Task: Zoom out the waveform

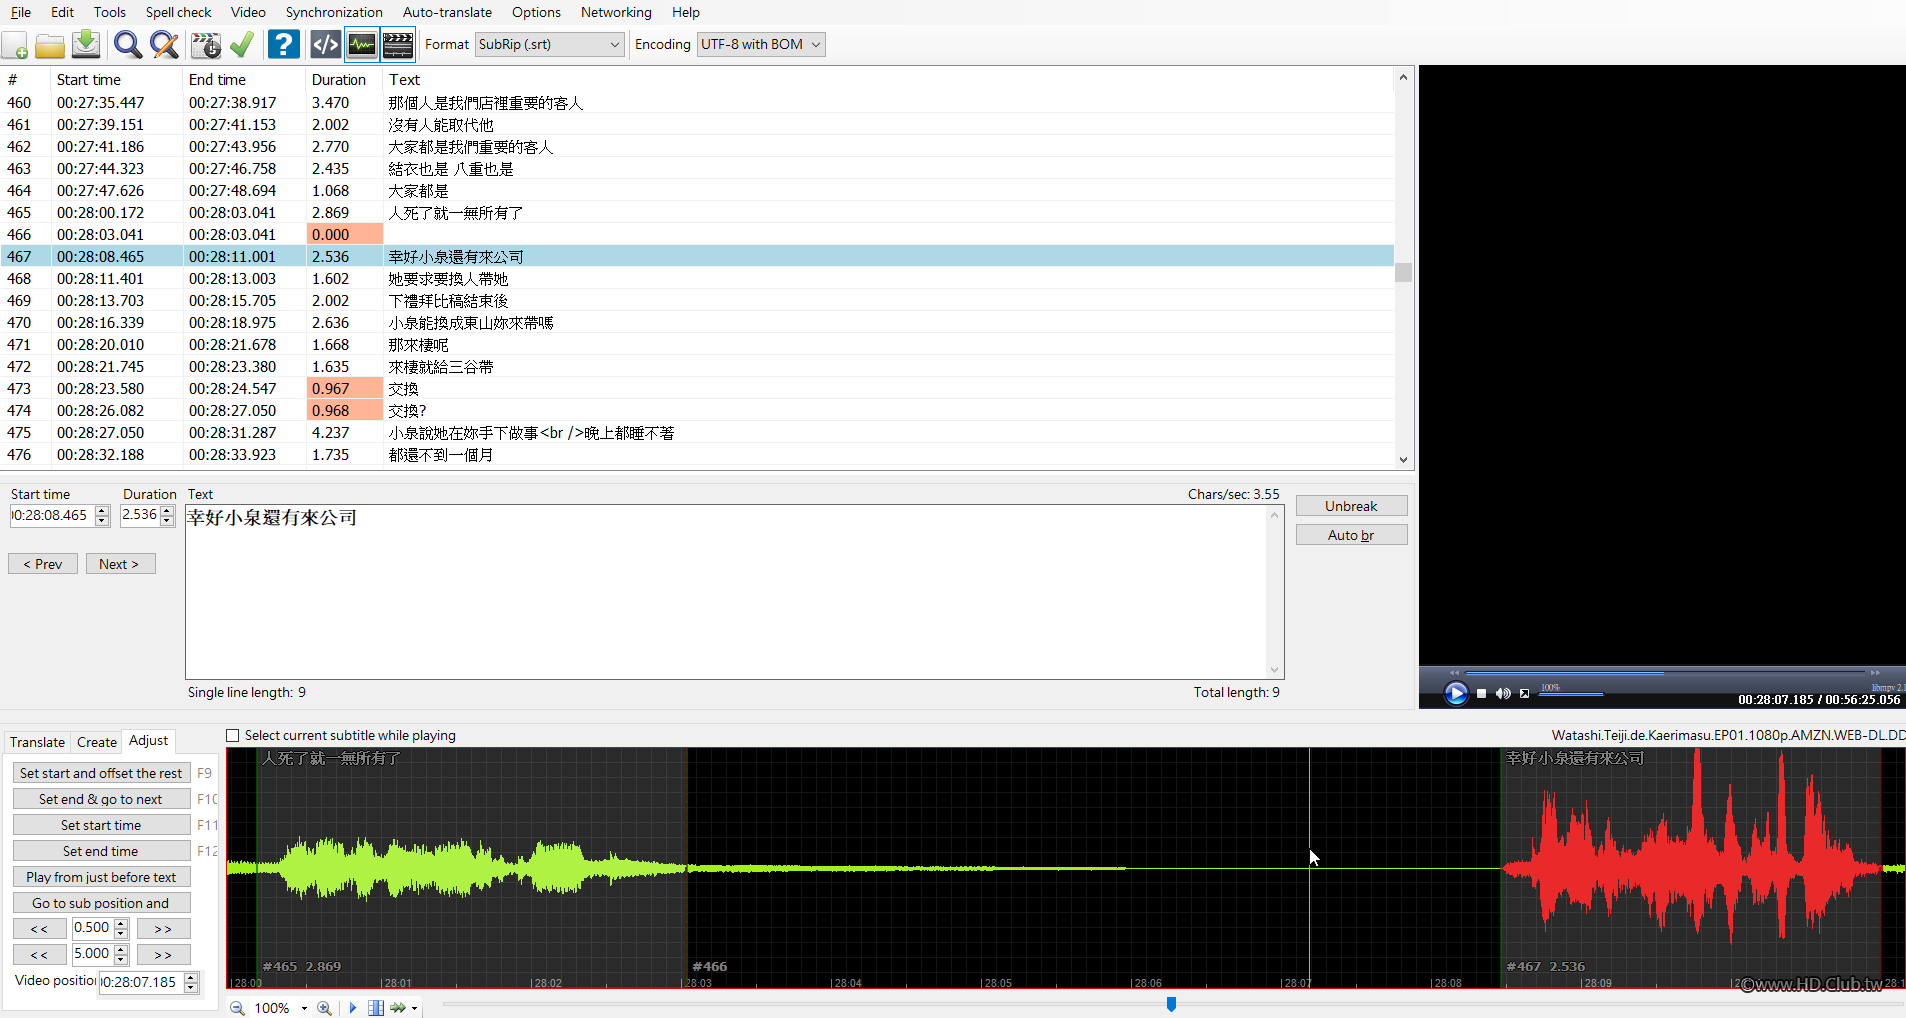Action: tap(237, 1008)
